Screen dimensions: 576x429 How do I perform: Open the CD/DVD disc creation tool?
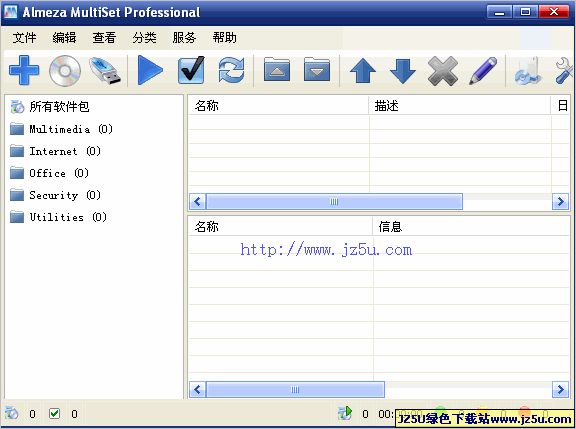[65, 71]
